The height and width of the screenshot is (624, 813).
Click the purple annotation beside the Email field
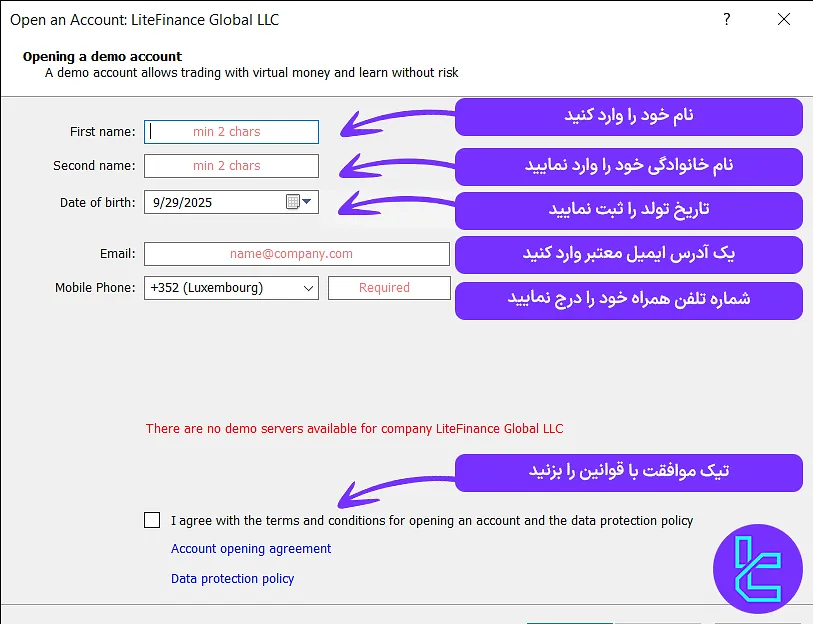pyautogui.click(x=628, y=255)
